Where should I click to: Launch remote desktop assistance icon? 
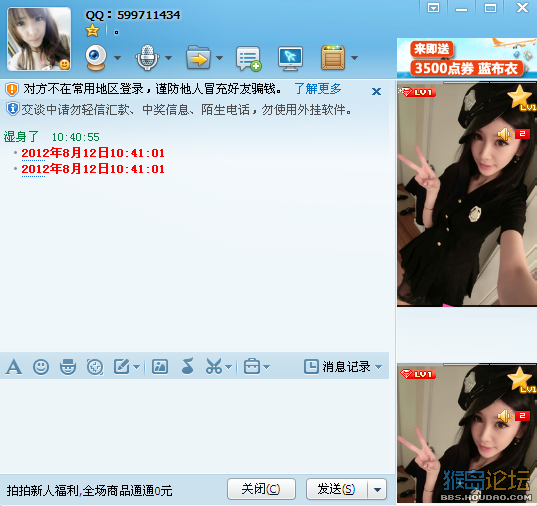coord(290,59)
